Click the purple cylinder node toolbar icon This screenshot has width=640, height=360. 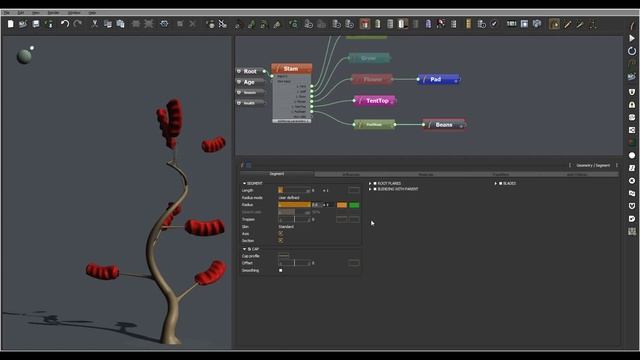click(428, 24)
